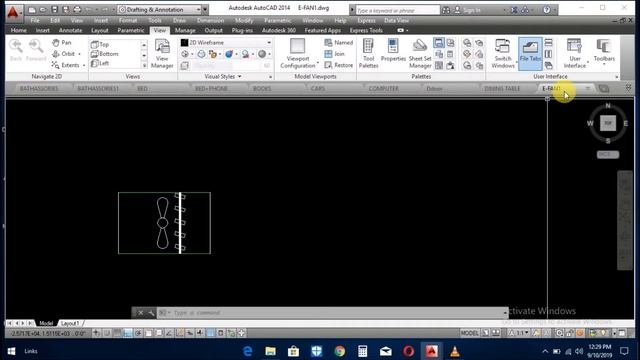
Task: Toggle the command line customize wrench icon
Action: (151, 313)
